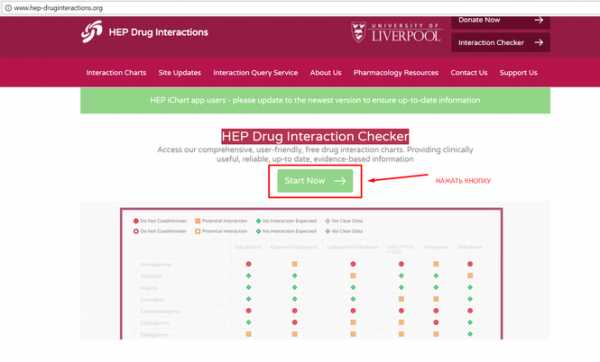600x362 pixels.
Task: Click the Start Now button
Action: tap(315, 181)
